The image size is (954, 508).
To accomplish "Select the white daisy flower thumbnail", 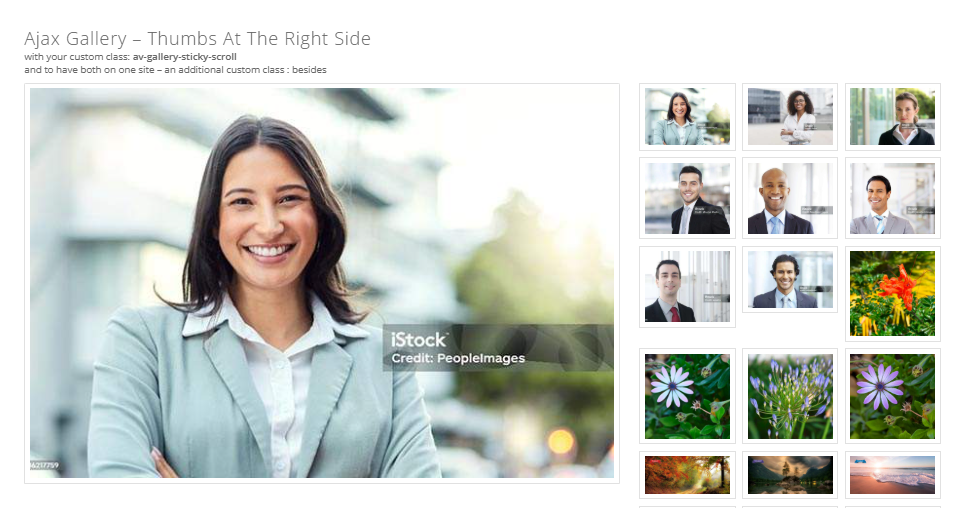I will (x=687, y=396).
